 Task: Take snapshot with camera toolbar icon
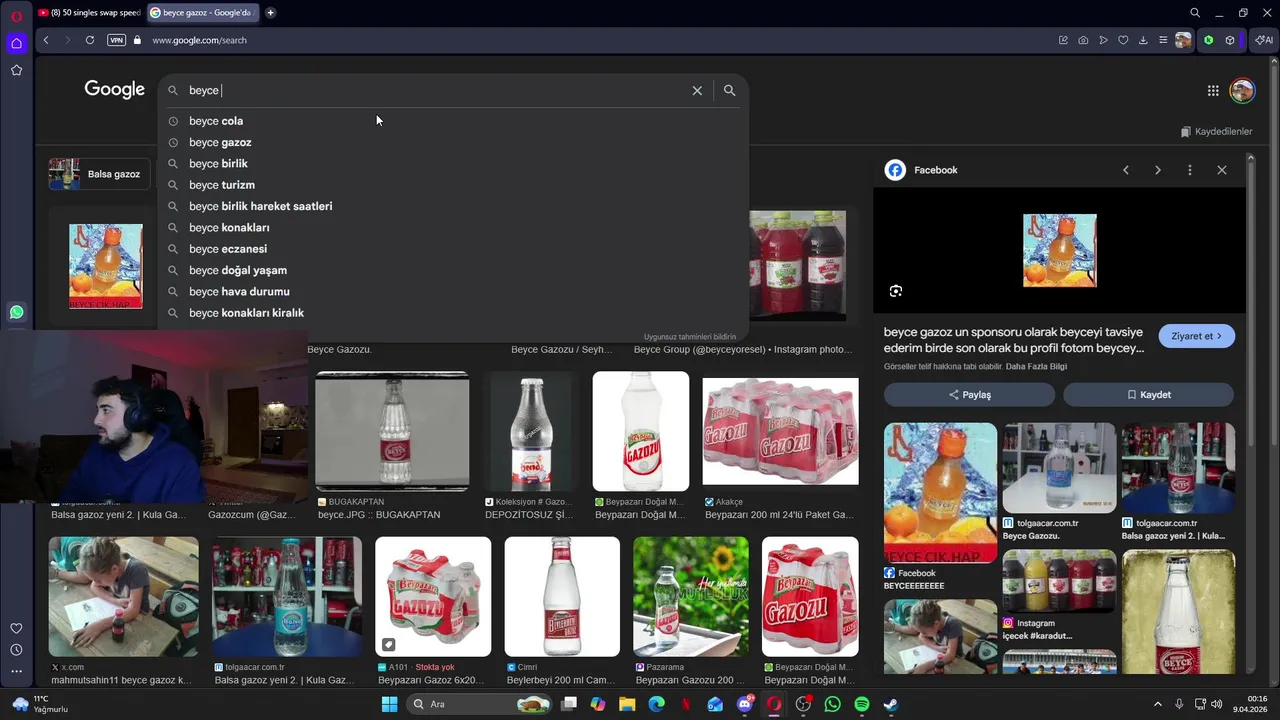1083,40
